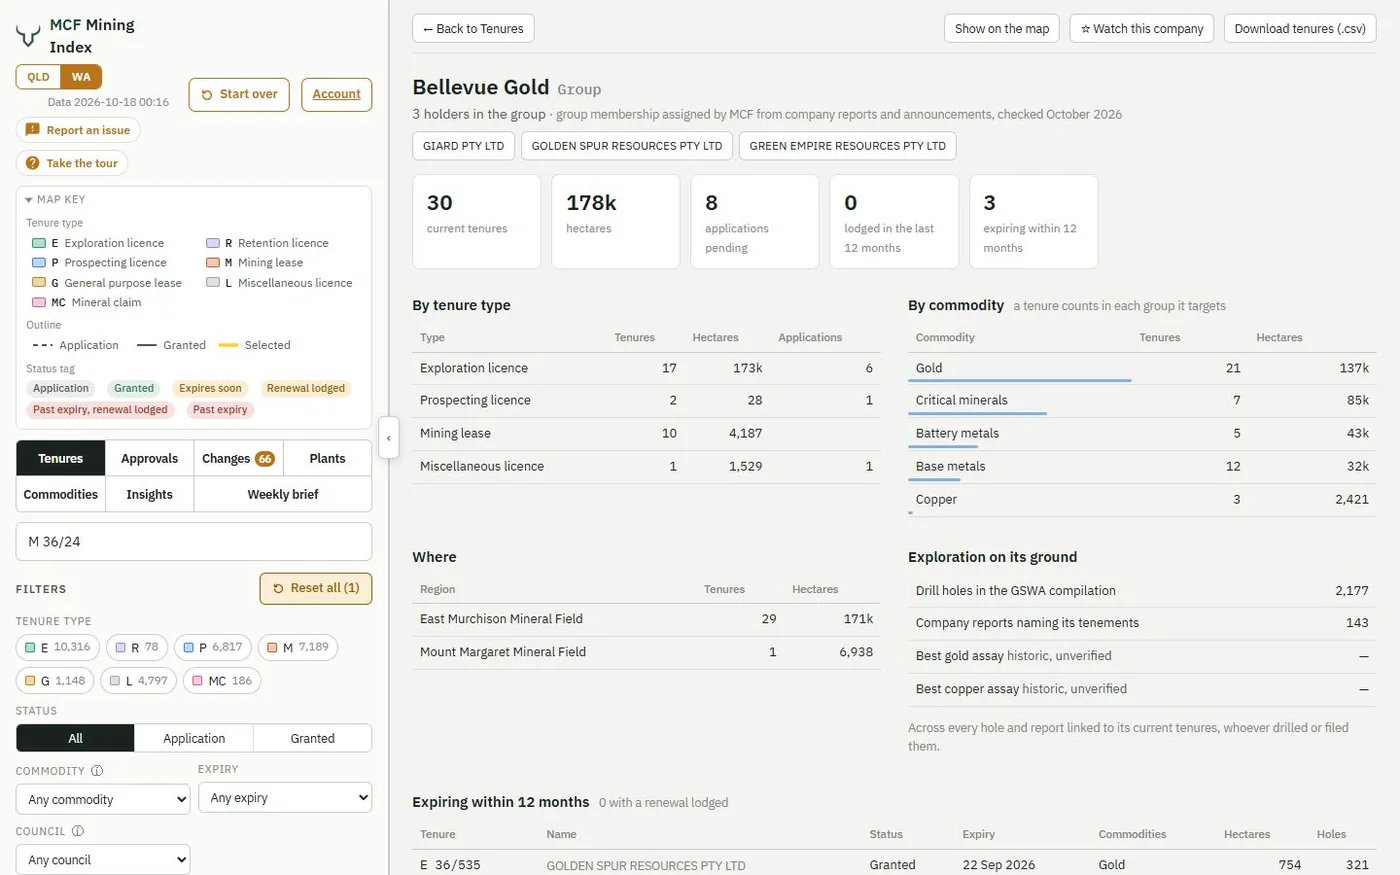Screen dimensions: 1400x875
Task: Open the Account link
Action: (x=336, y=94)
